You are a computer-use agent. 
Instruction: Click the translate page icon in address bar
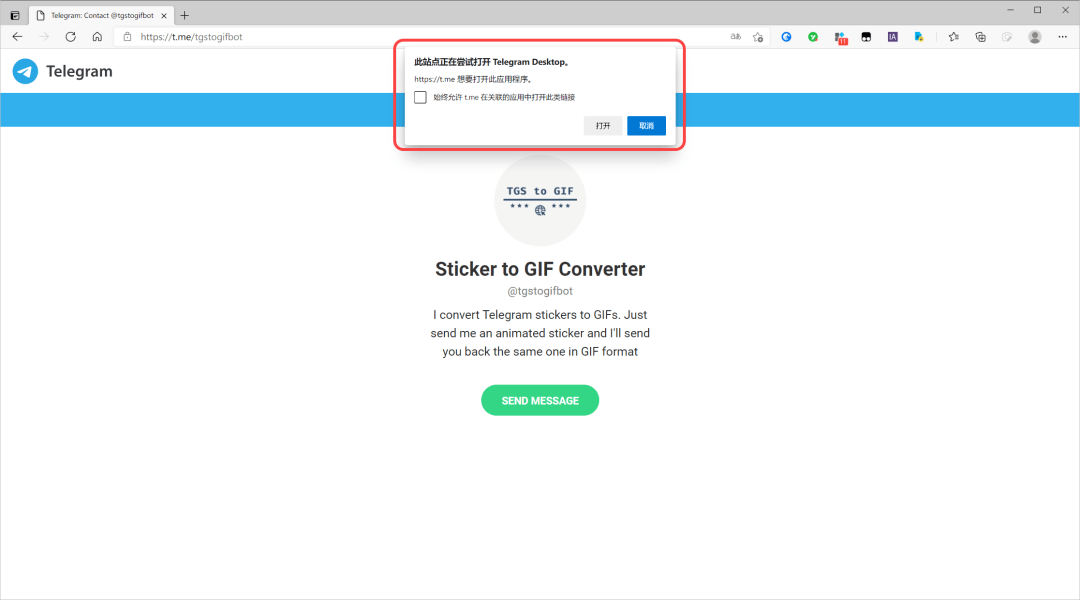[x=736, y=37]
